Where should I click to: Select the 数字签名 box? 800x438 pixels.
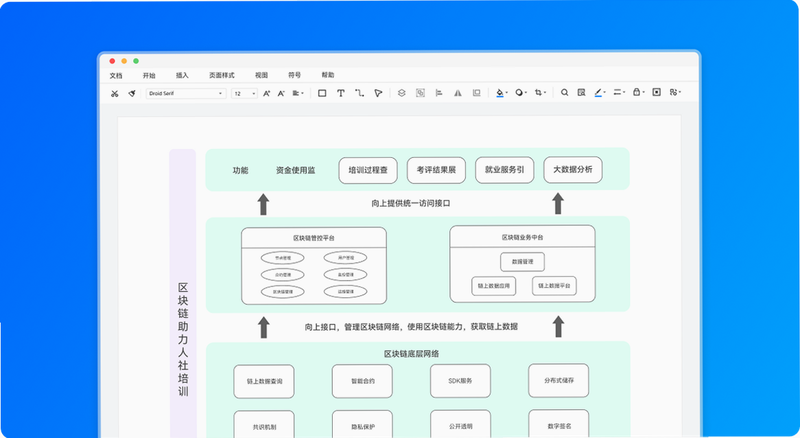(559, 424)
